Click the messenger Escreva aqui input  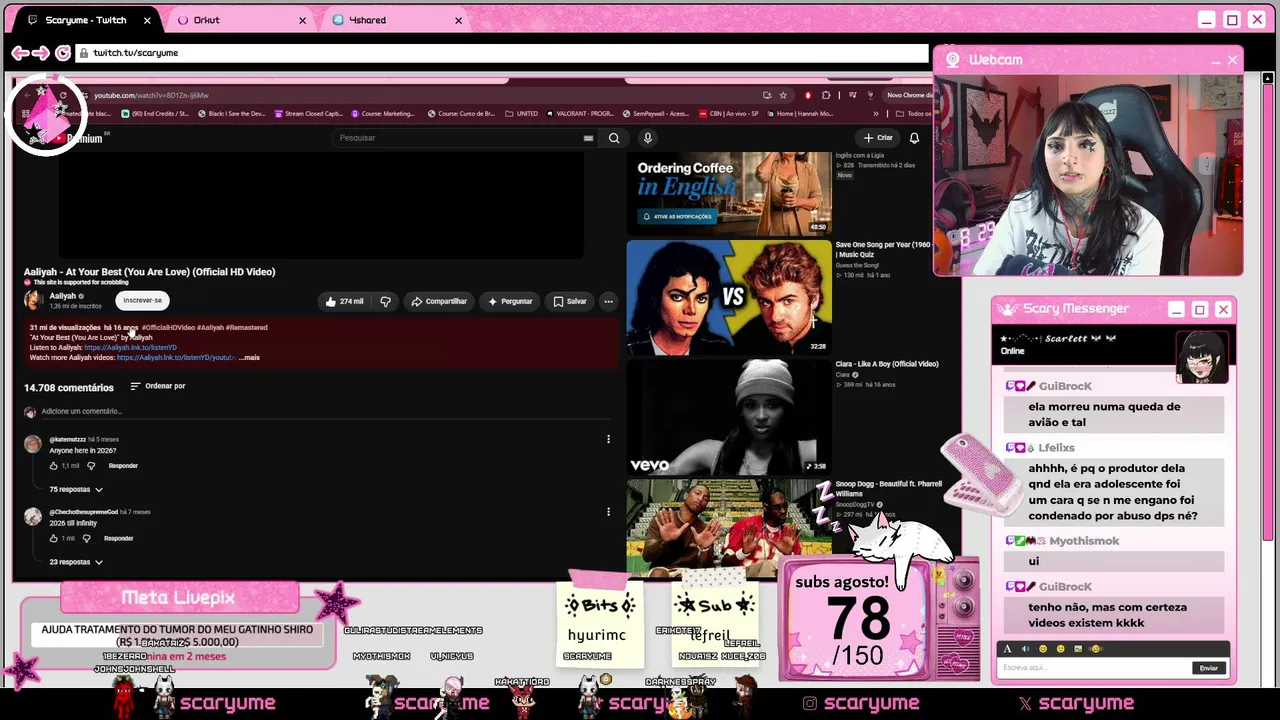pyautogui.click(x=1094, y=668)
